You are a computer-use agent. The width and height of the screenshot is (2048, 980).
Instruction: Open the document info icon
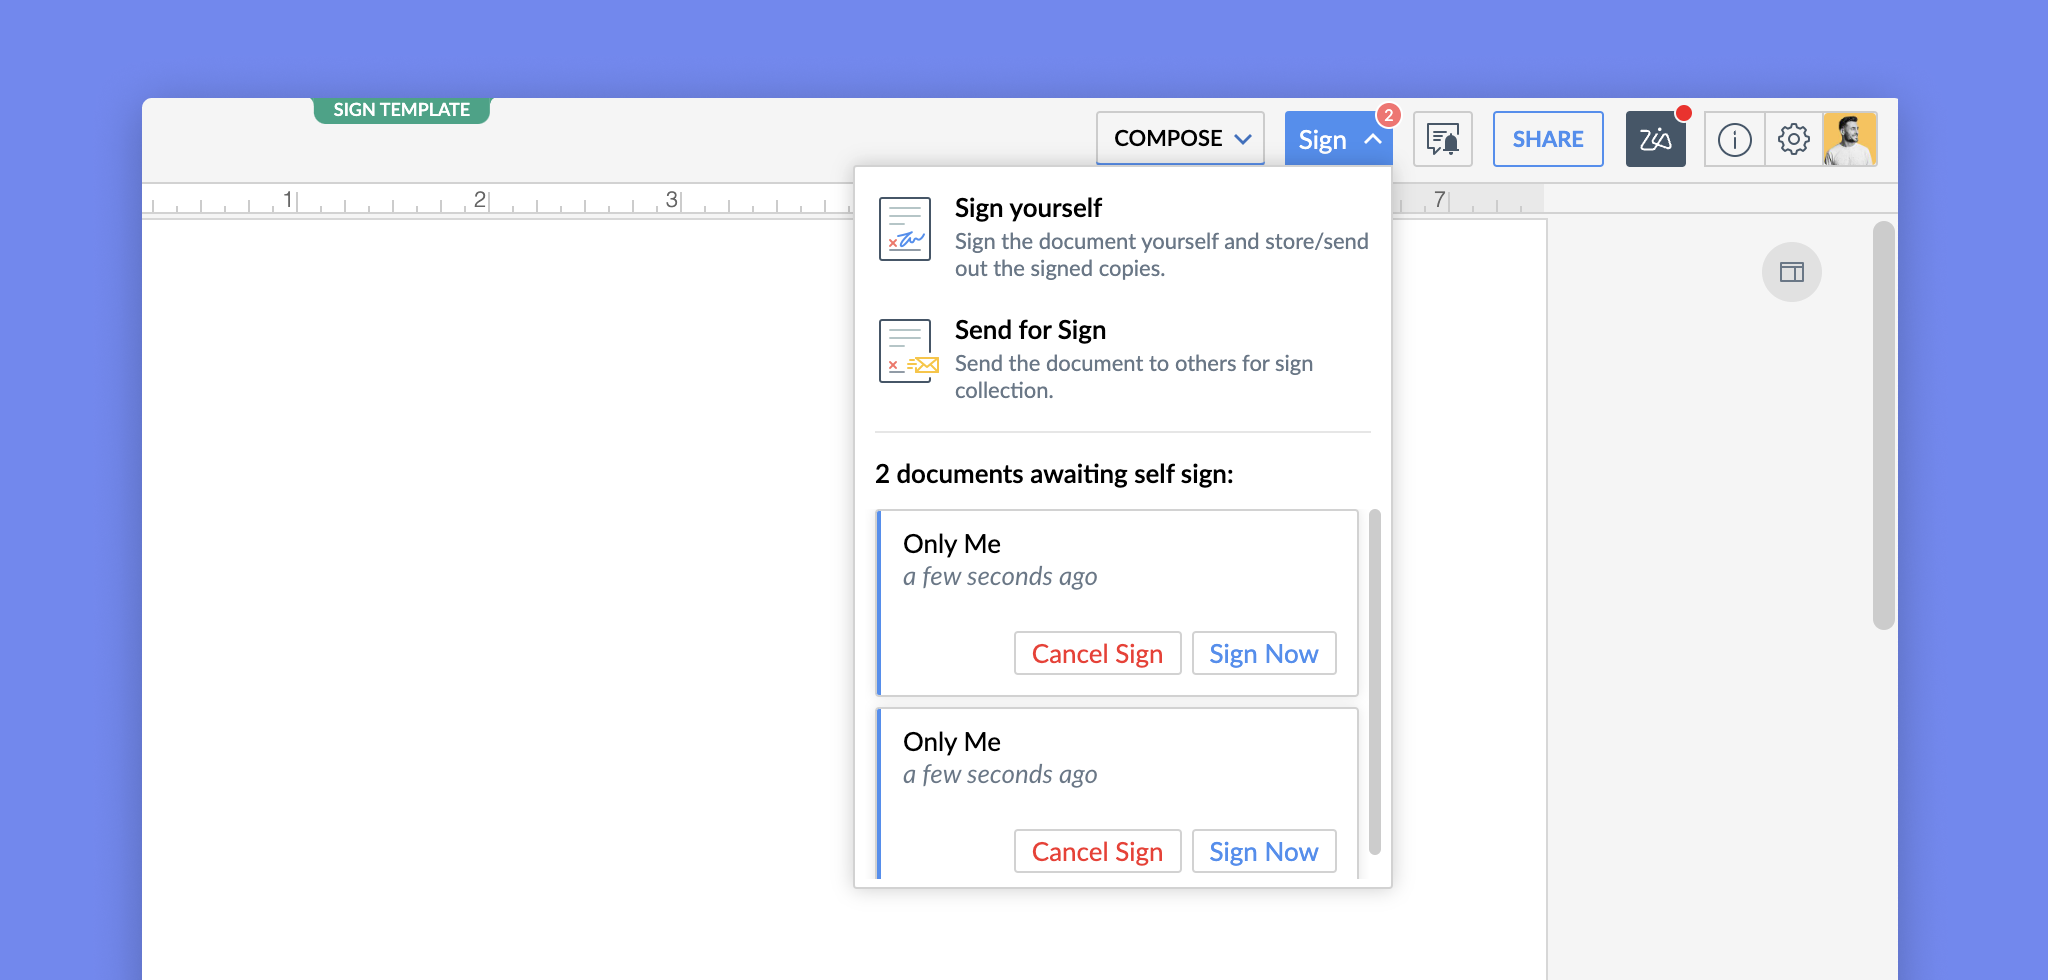point(1734,139)
